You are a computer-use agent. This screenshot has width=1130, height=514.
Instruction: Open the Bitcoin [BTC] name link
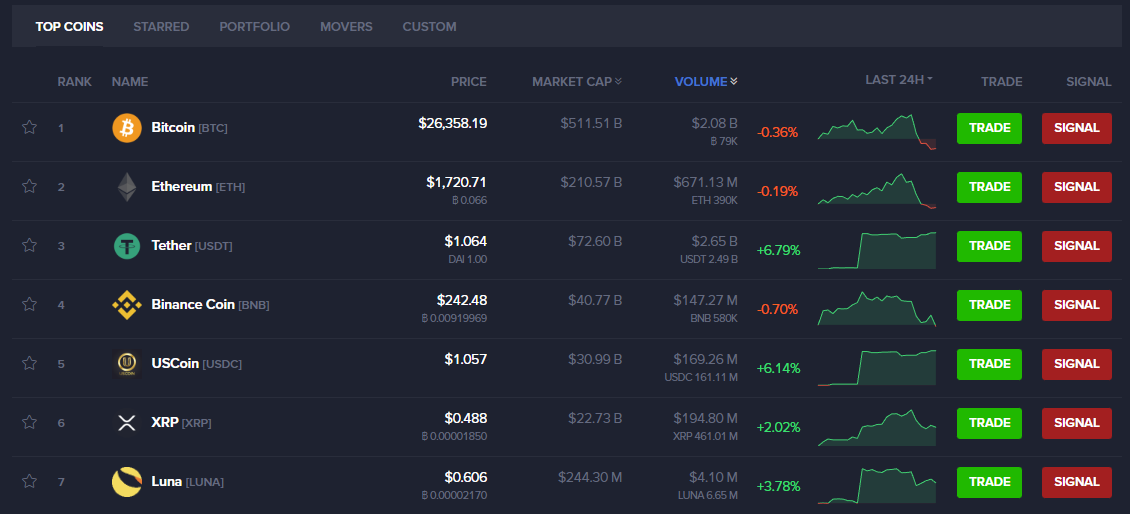pyautogui.click(x=190, y=128)
